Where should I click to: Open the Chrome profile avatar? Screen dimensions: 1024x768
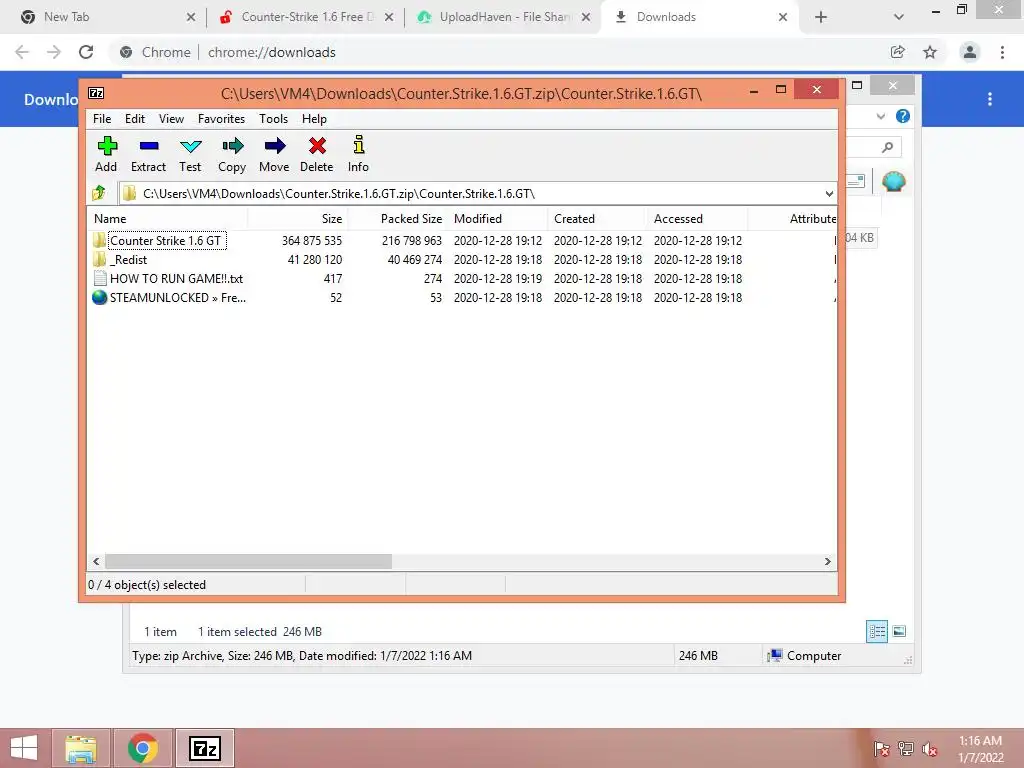970,52
